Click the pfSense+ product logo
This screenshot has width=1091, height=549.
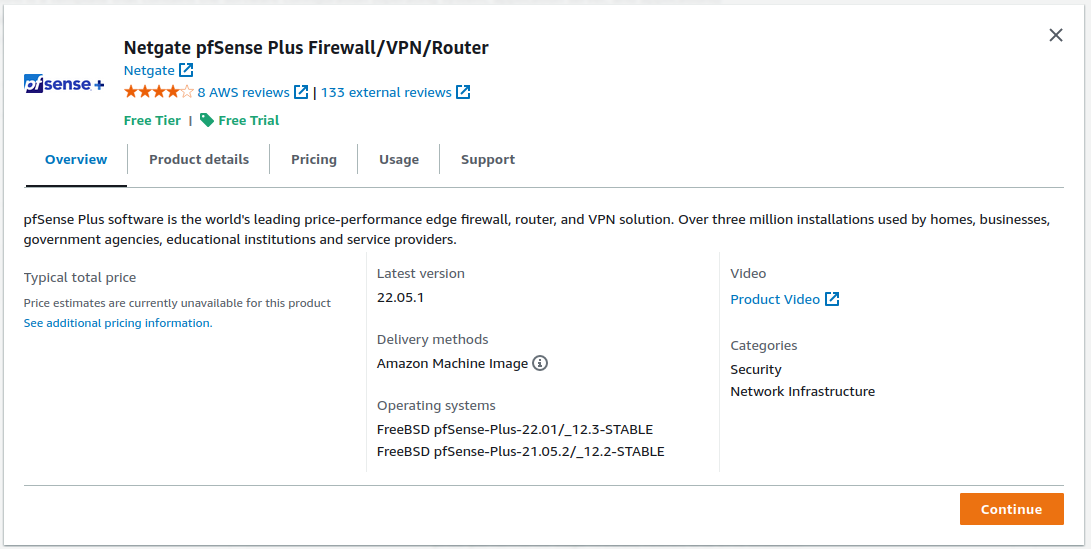[x=64, y=85]
